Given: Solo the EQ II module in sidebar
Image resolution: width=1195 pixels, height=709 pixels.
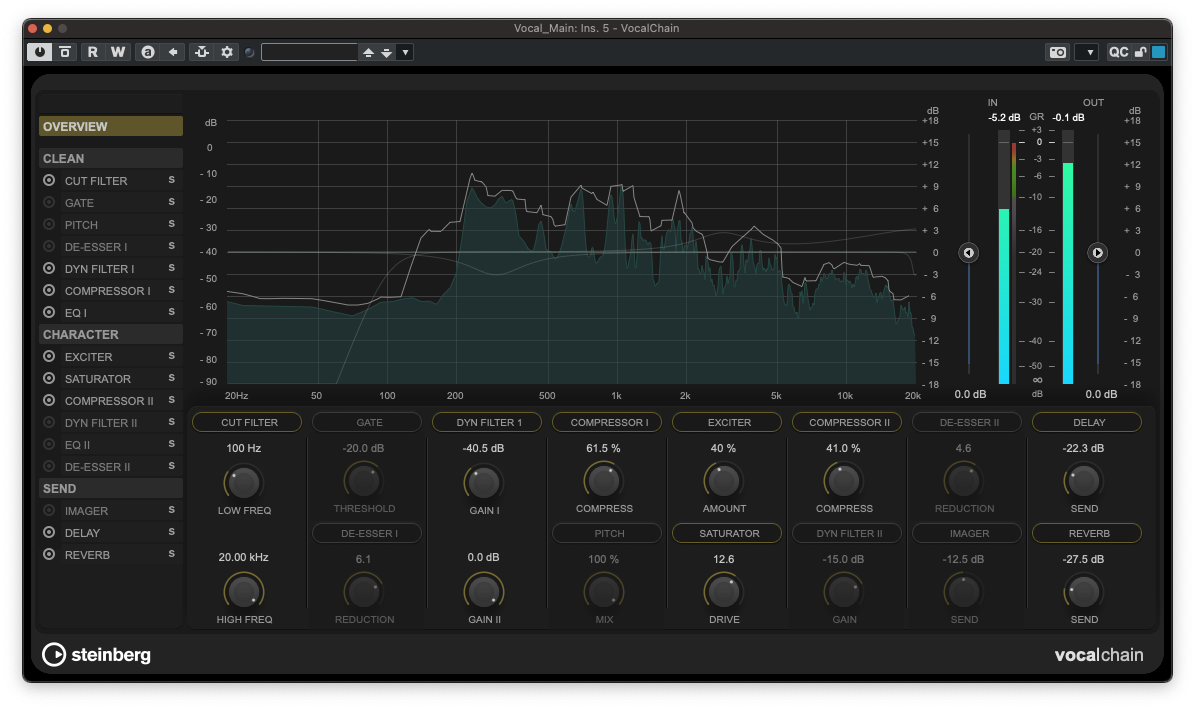Looking at the screenshot, I should click(x=171, y=444).
